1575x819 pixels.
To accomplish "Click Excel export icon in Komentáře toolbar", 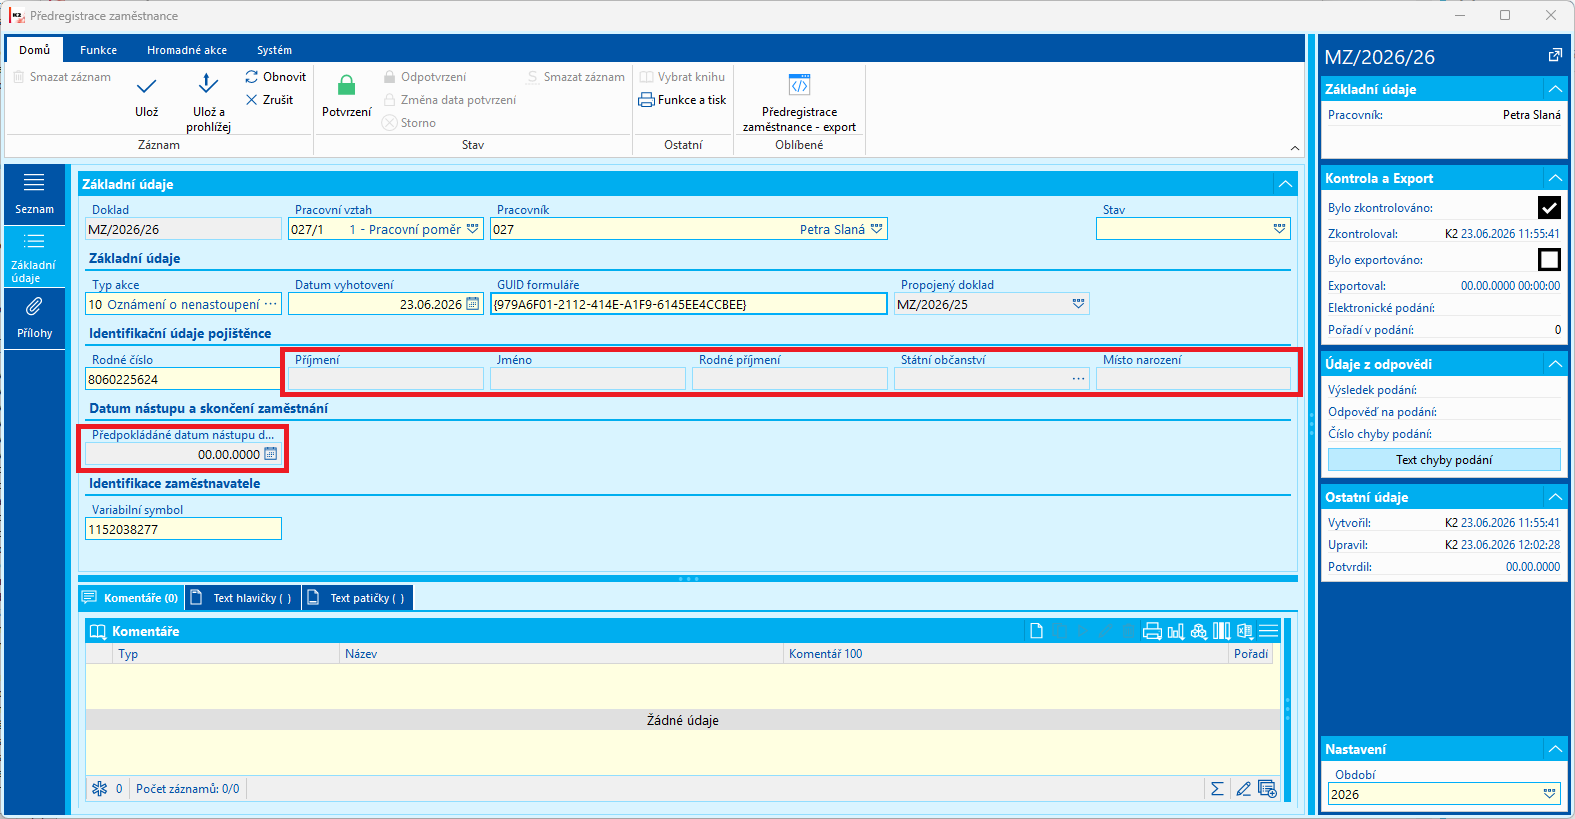I will pyautogui.click(x=1245, y=631).
